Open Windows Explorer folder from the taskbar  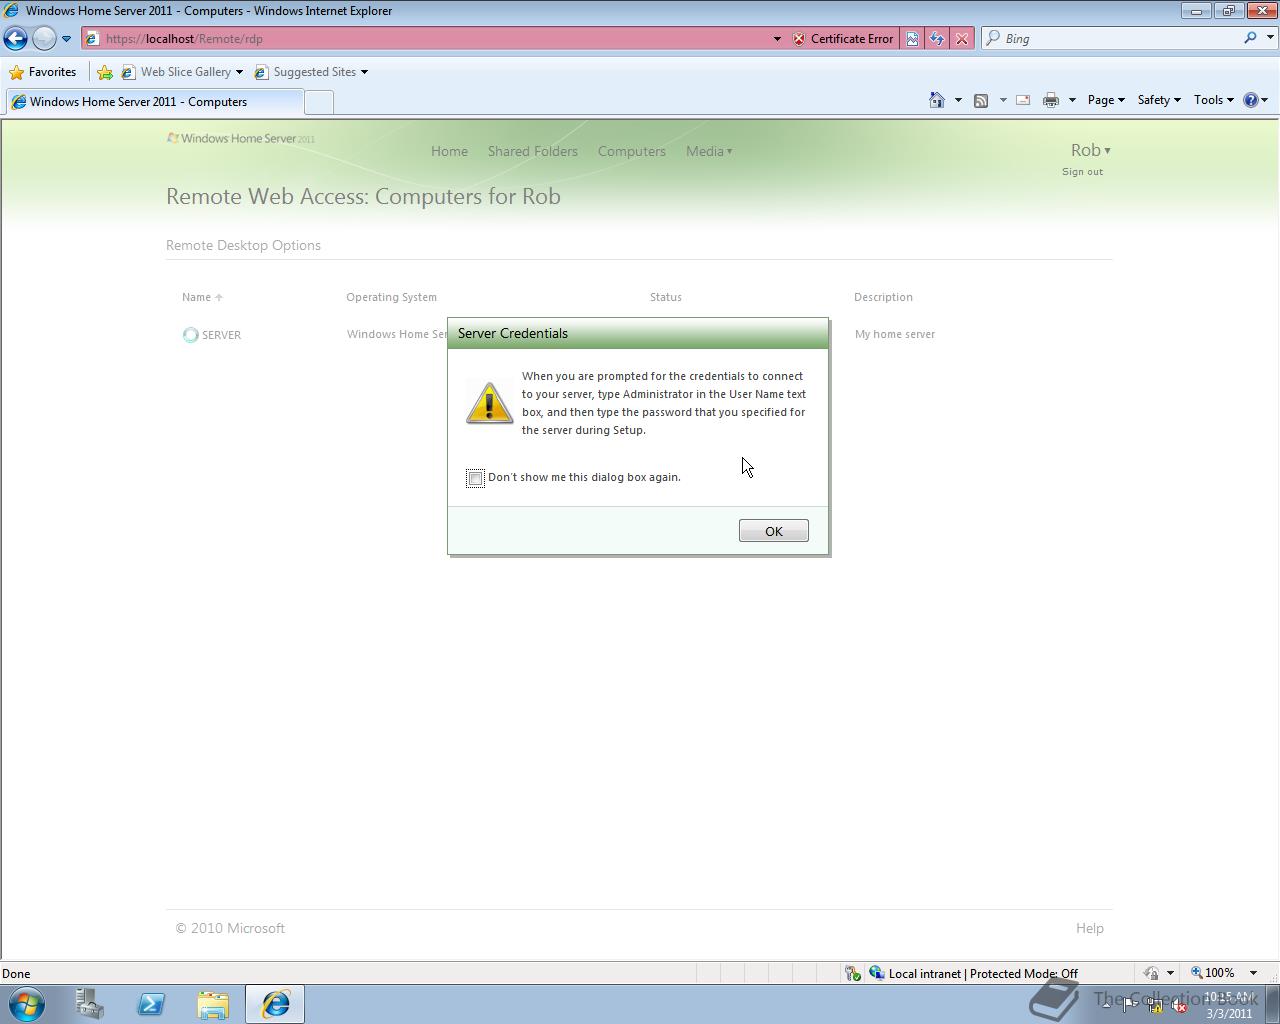[x=213, y=1004]
